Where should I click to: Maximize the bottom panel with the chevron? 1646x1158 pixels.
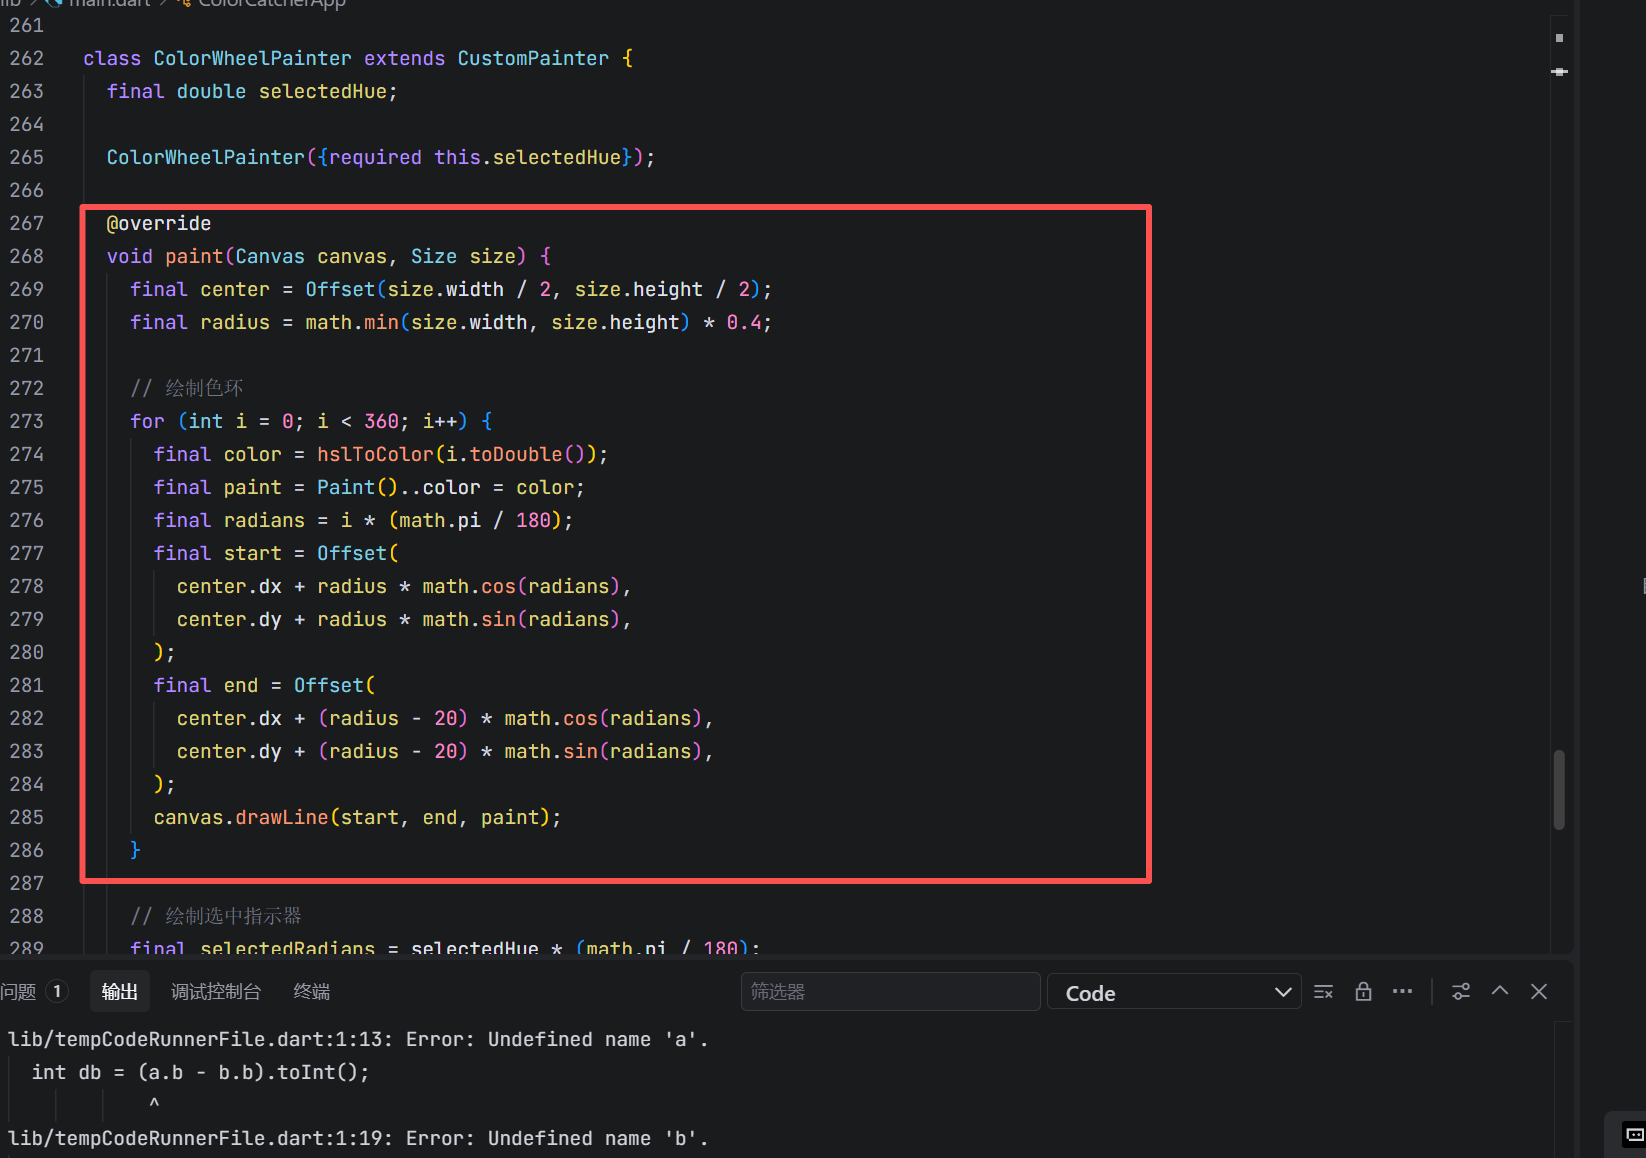click(x=1500, y=991)
